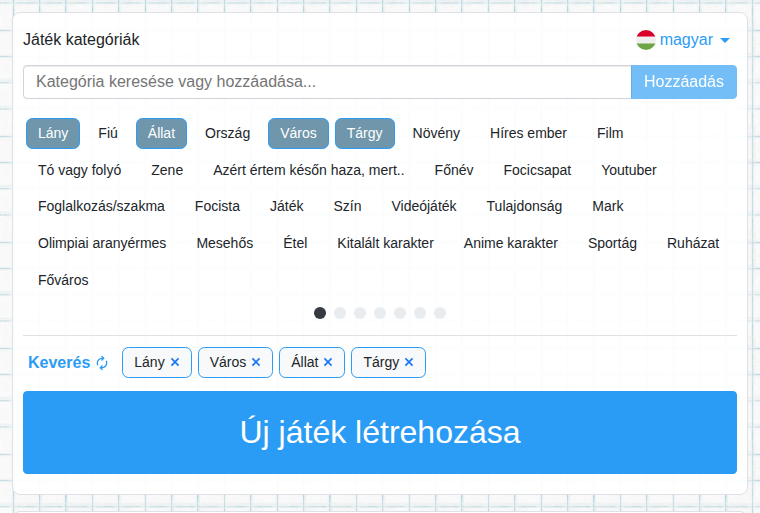The image size is (760, 513).
Task: Select the Kitalált karakter category
Action: (x=385, y=243)
